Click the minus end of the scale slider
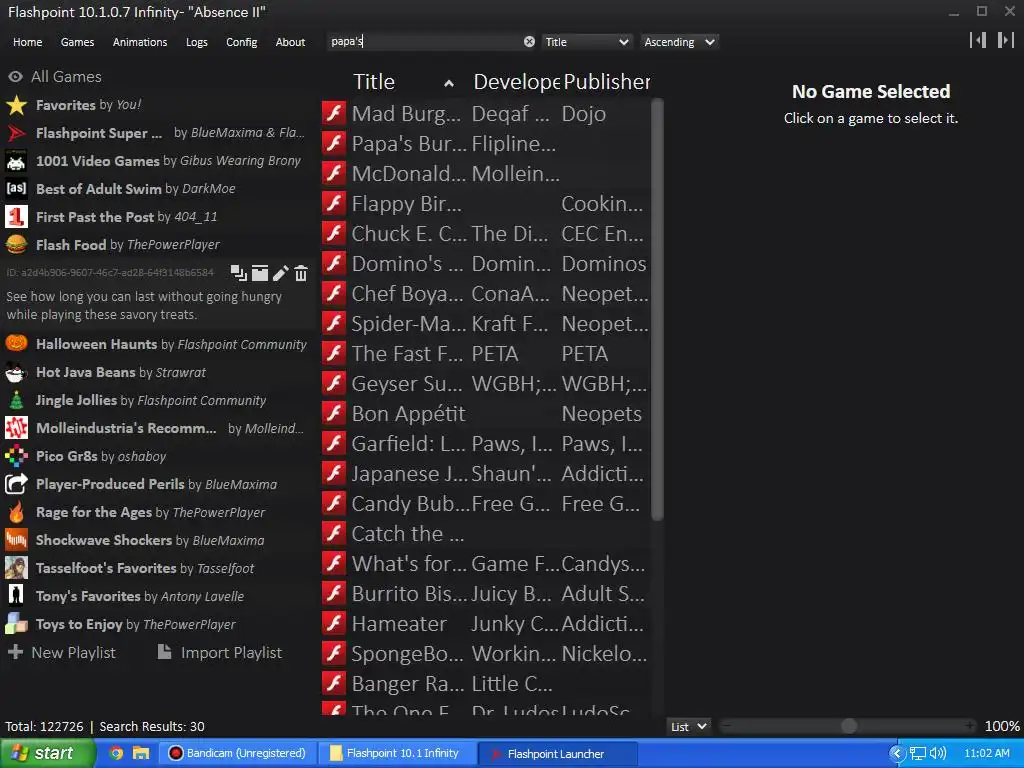Screen dimensions: 1024x768 click(x=727, y=726)
